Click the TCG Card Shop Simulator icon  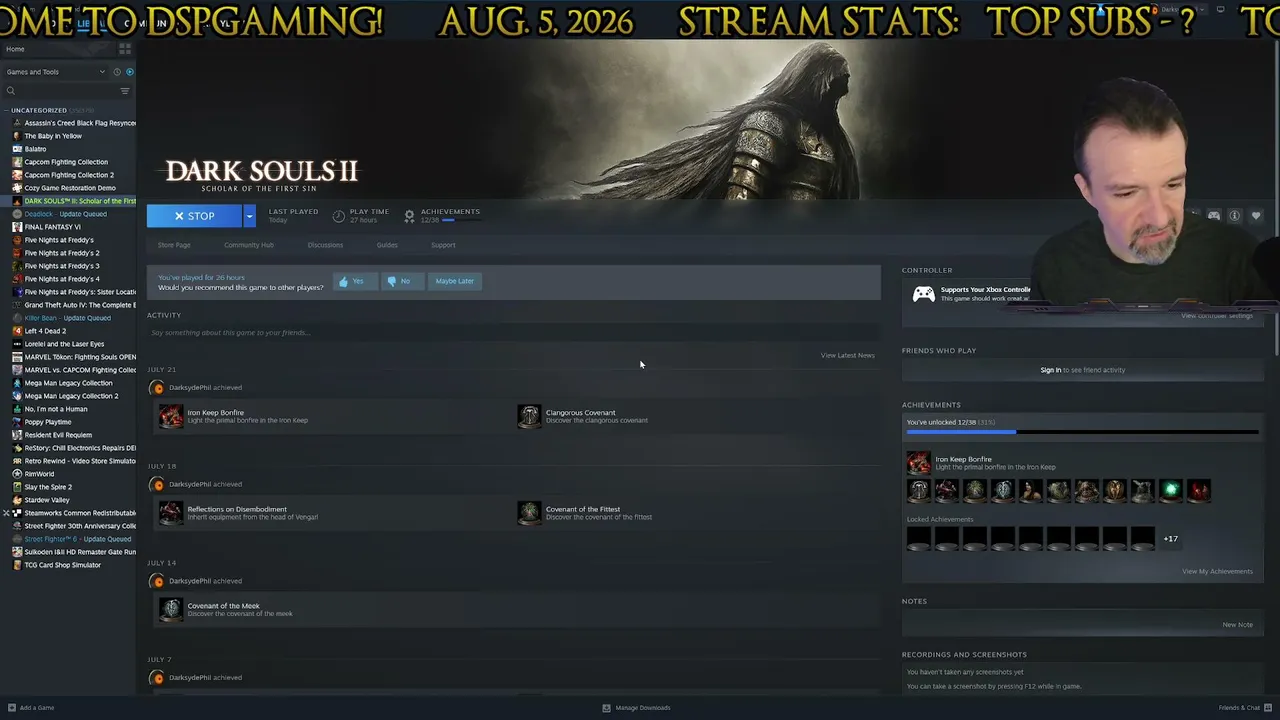(17, 565)
